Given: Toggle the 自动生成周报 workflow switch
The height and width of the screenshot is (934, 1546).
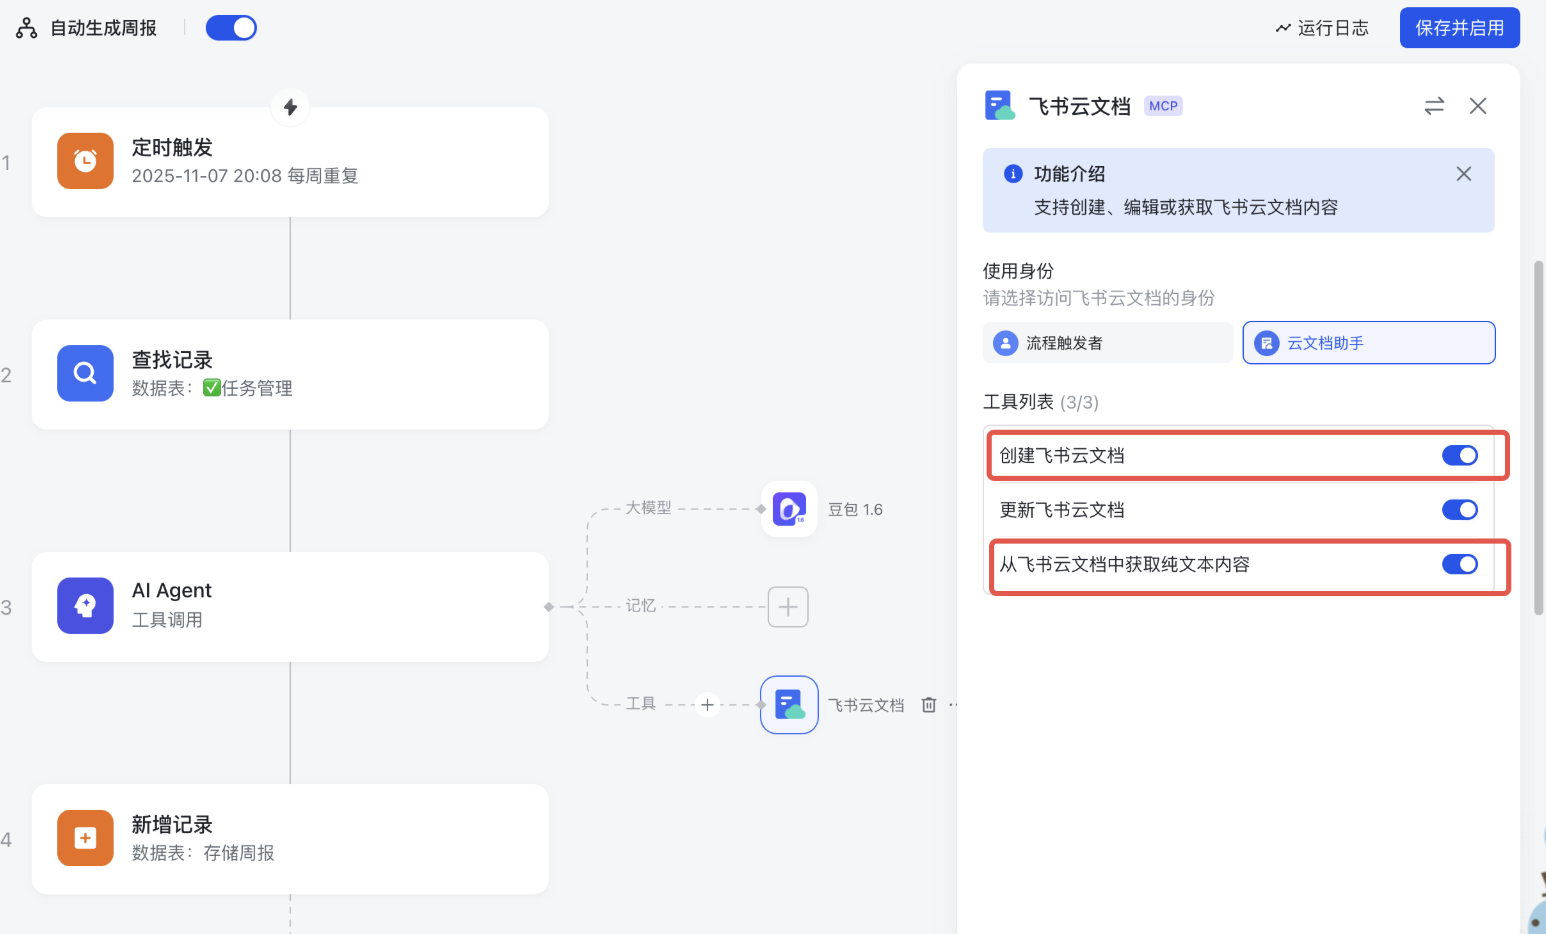Looking at the screenshot, I should pos(231,28).
